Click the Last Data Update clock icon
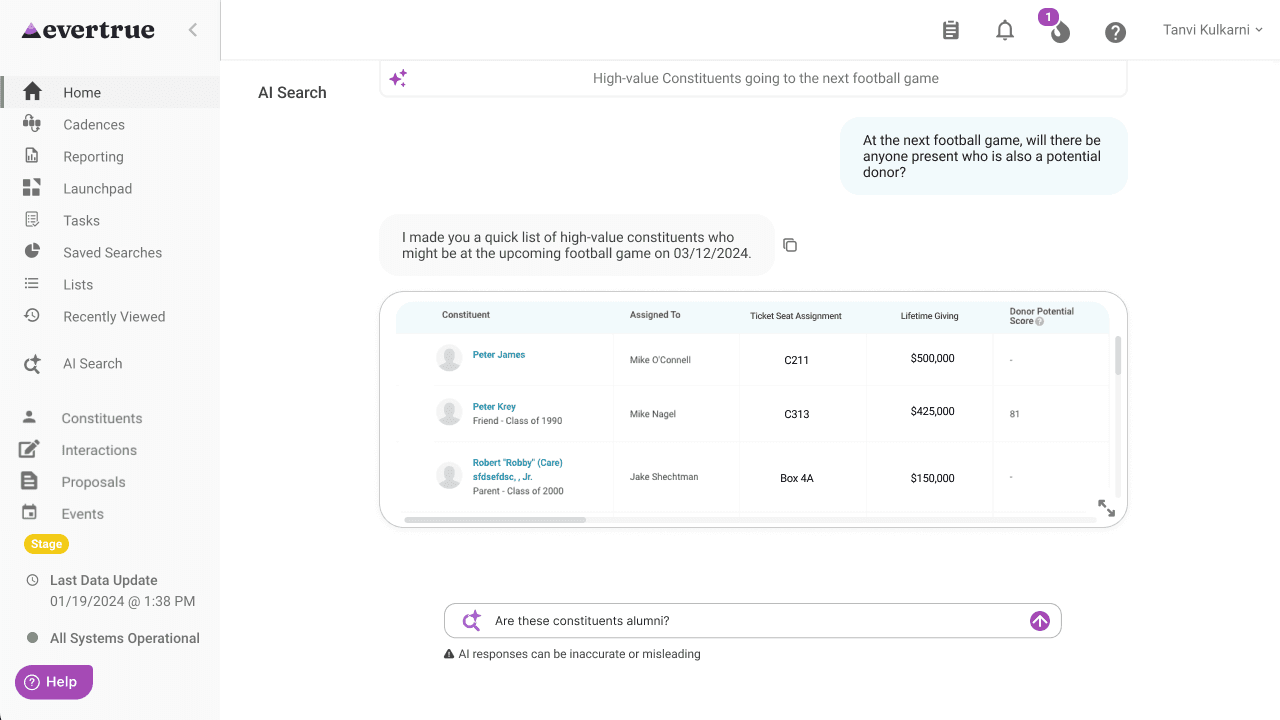Image resolution: width=1280 pixels, height=720 pixels. point(32,580)
